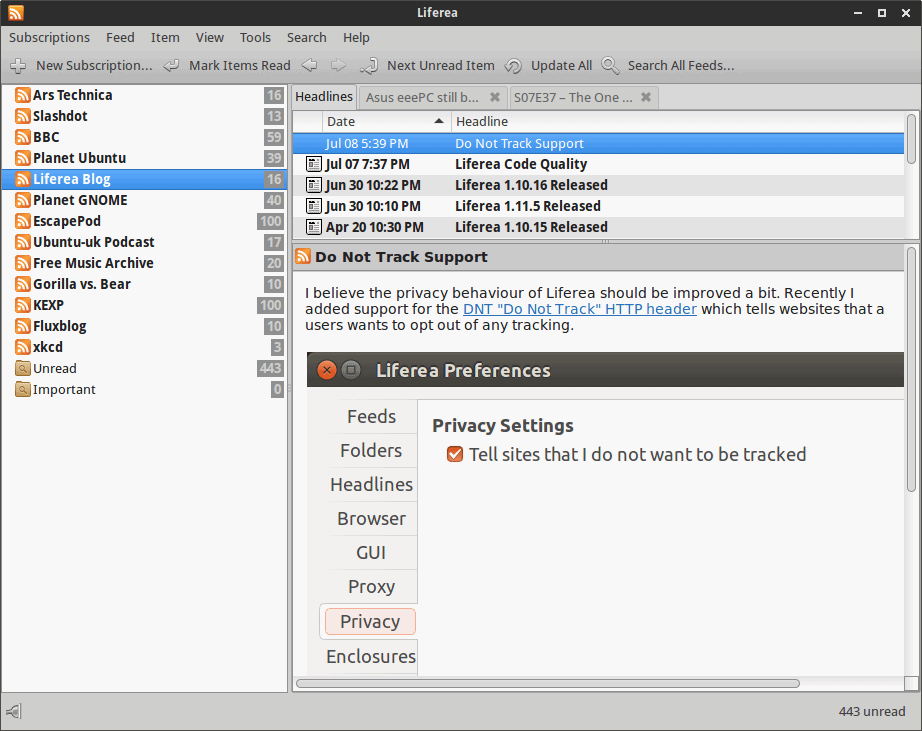
Task: Click the KEXP feed icon
Action: coord(23,305)
